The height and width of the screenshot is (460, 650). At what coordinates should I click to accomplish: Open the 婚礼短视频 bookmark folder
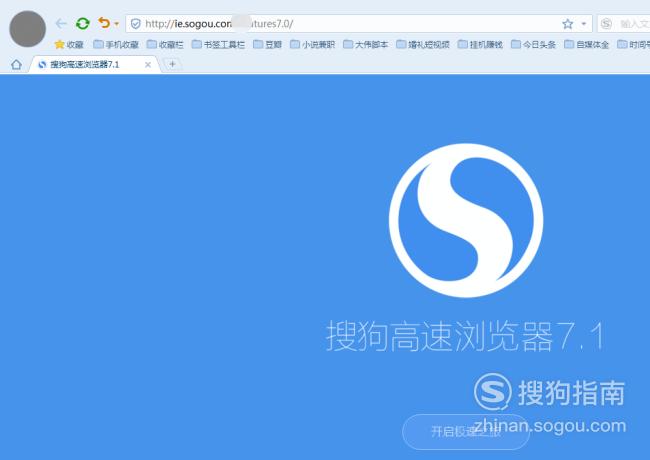pos(423,44)
